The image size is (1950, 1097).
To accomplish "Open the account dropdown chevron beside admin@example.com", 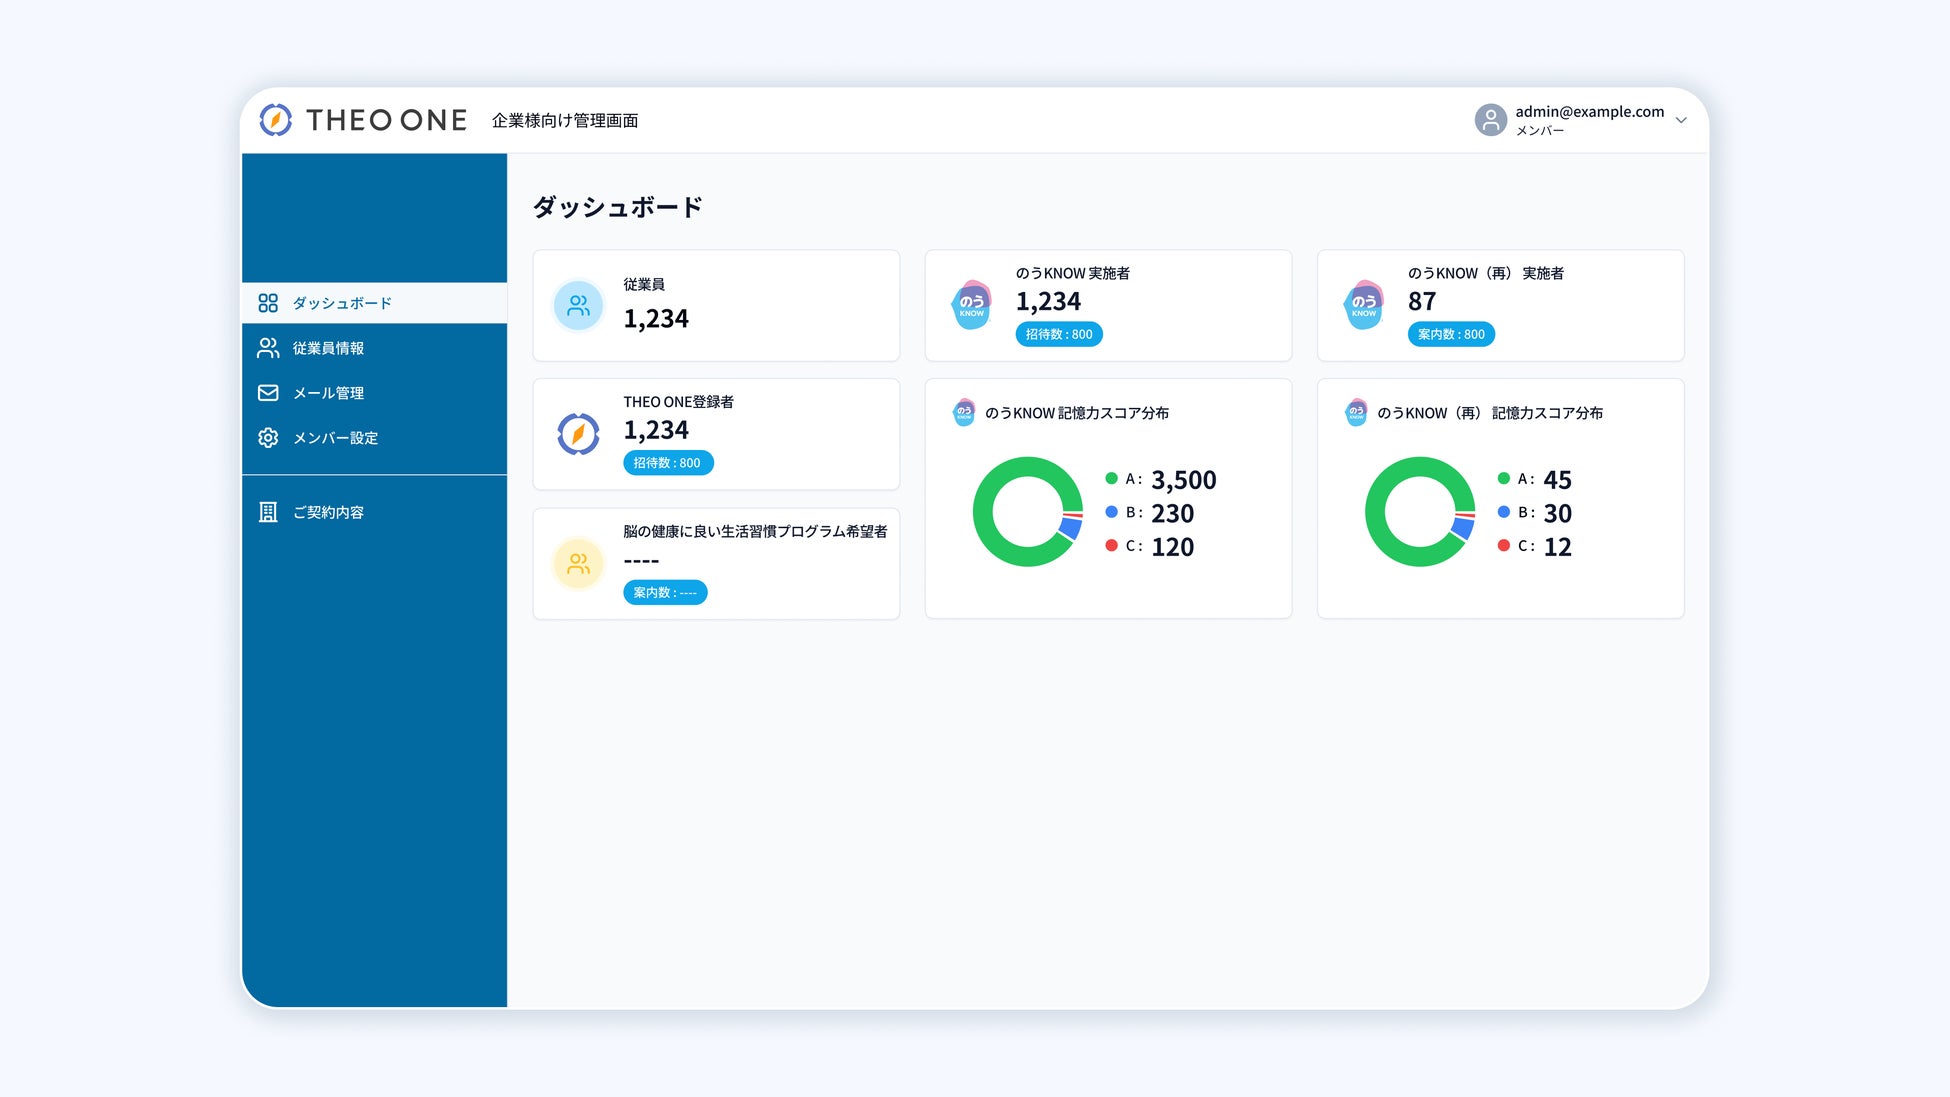I will pyautogui.click(x=1681, y=120).
